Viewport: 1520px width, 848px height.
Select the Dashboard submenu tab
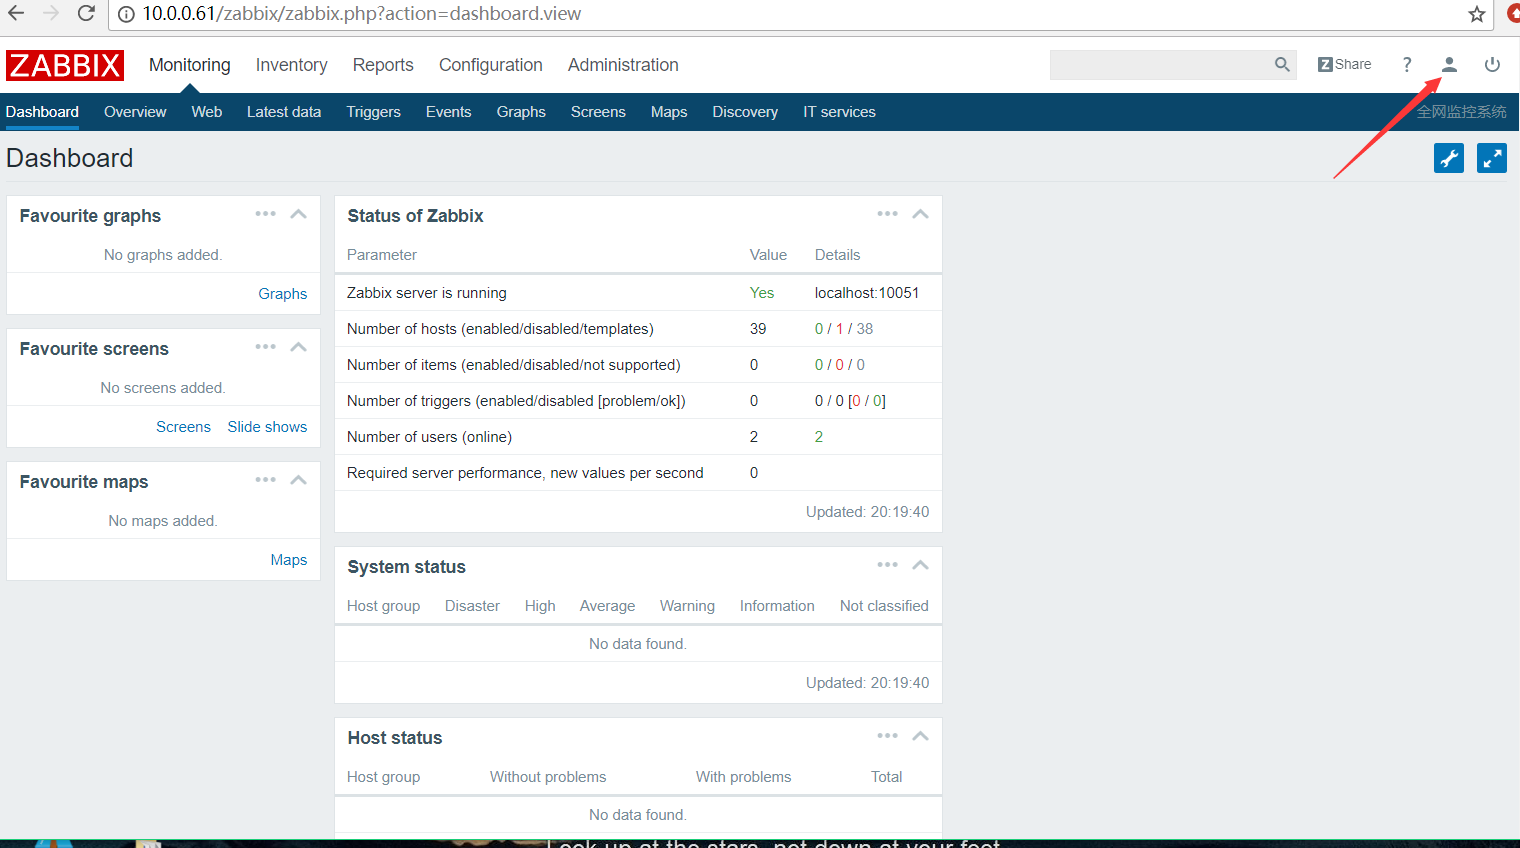pyautogui.click(x=42, y=112)
